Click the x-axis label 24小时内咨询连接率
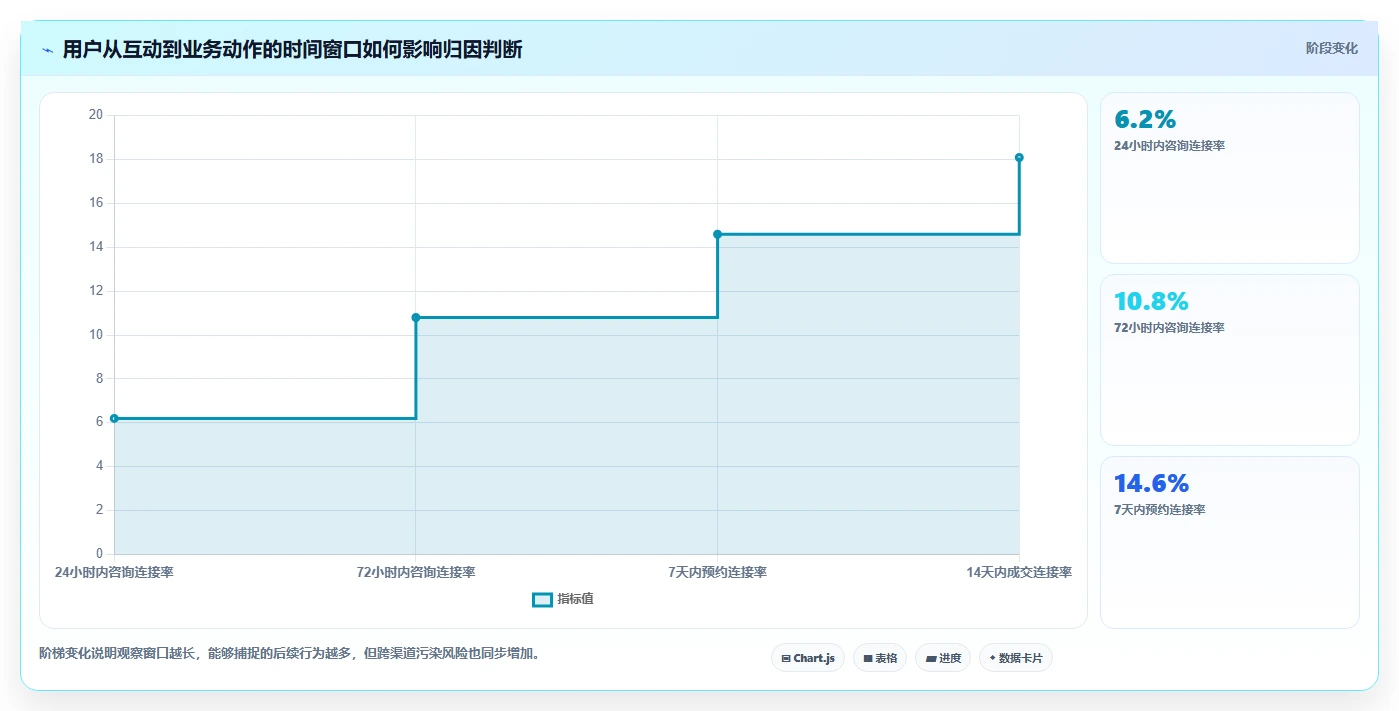Screen dimensions: 1399x711 (x=114, y=573)
